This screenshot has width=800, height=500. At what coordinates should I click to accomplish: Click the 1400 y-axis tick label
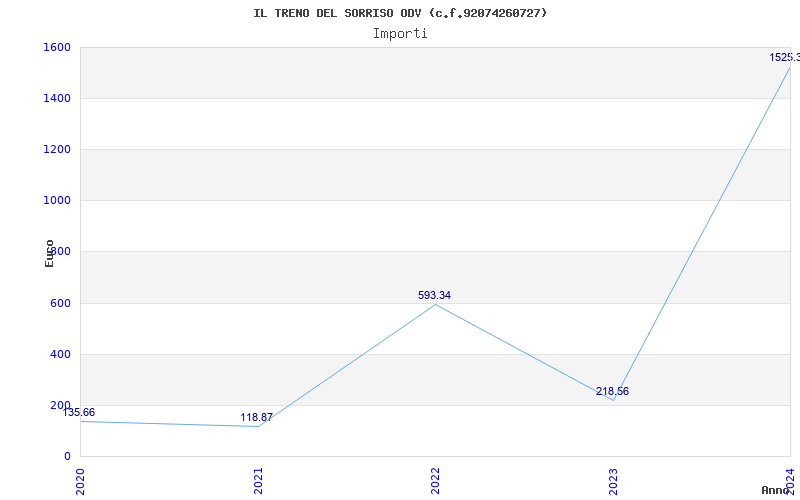point(57,98)
